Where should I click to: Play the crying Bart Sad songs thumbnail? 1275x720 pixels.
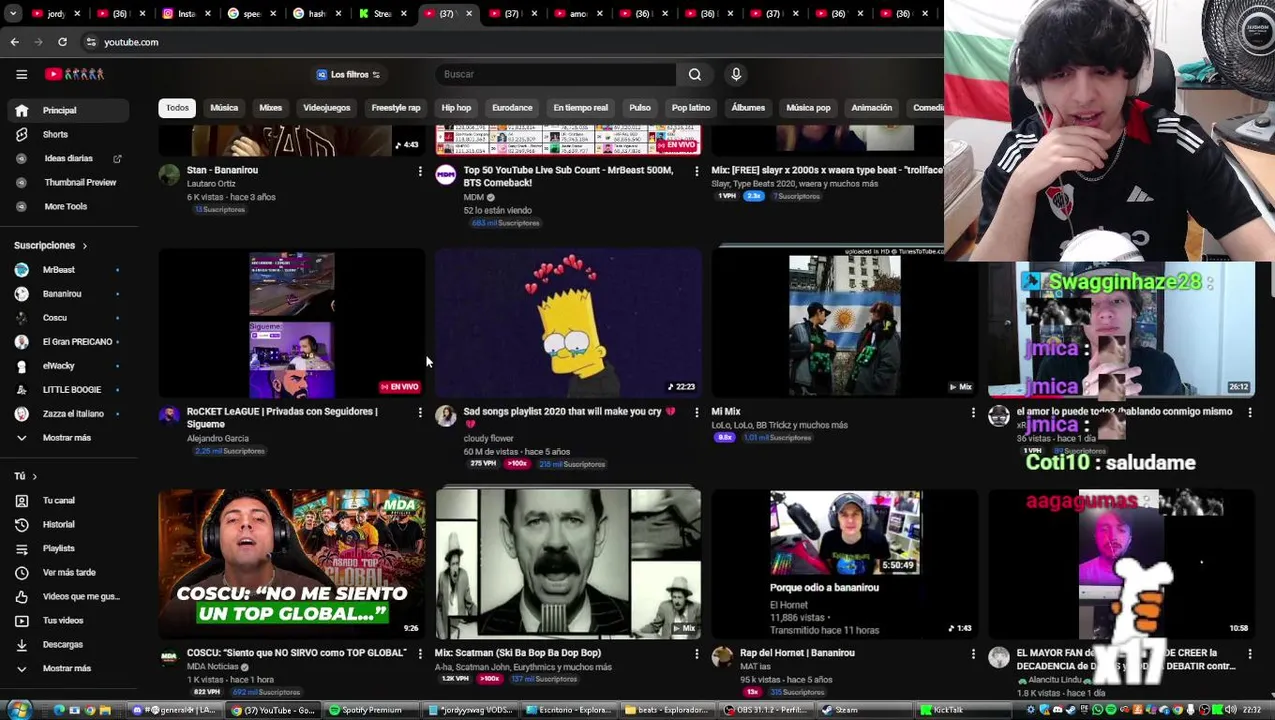(568, 323)
